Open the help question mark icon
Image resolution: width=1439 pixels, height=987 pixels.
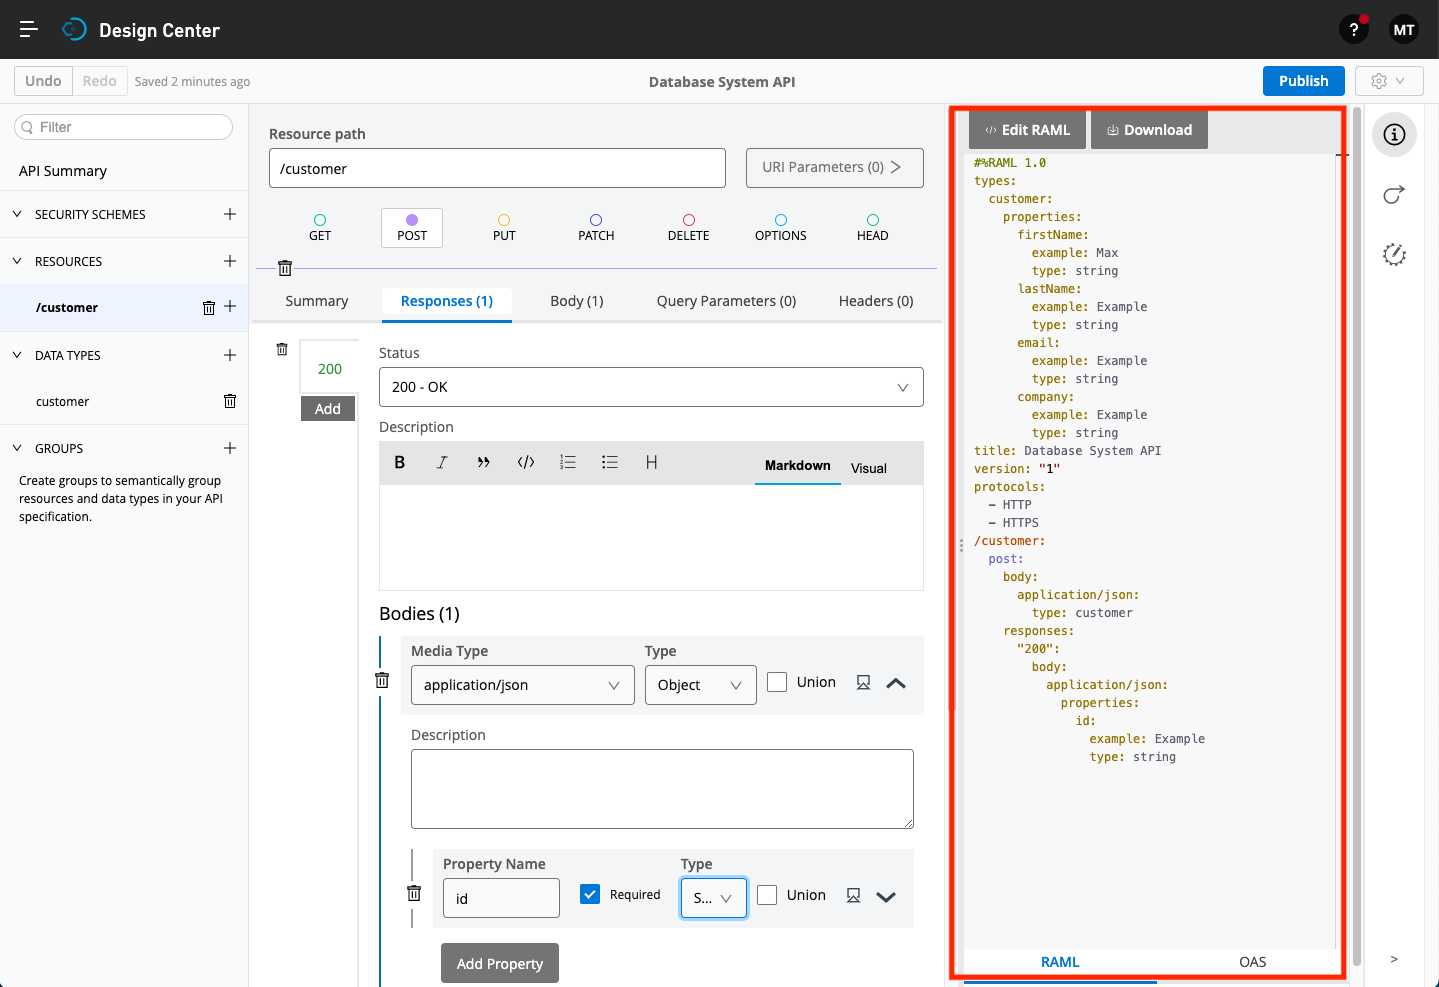(1354, 30)
